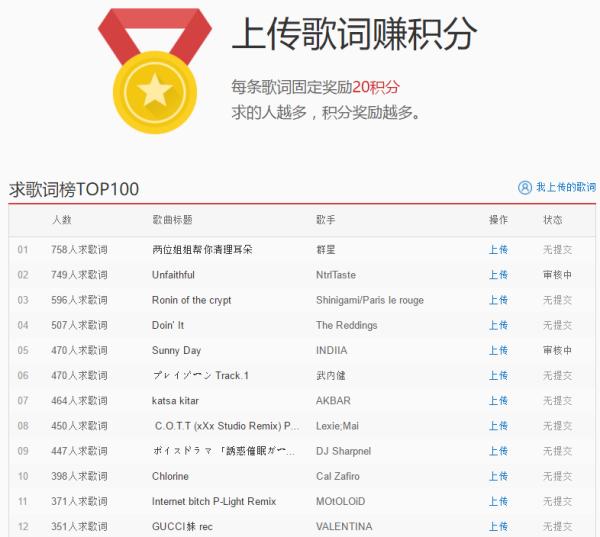Screen dimensions: 600x537
Task: Click the 507人求歌词 request count
Action: [79, 325]
